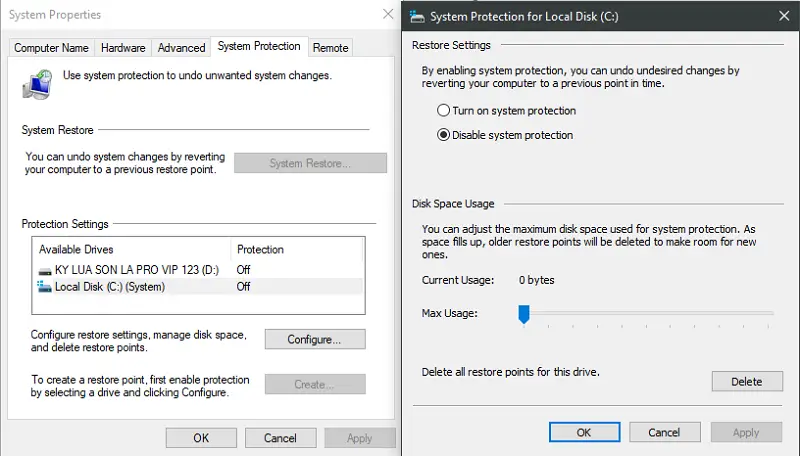Click the Max Usage slider track

tap(648, 313)
